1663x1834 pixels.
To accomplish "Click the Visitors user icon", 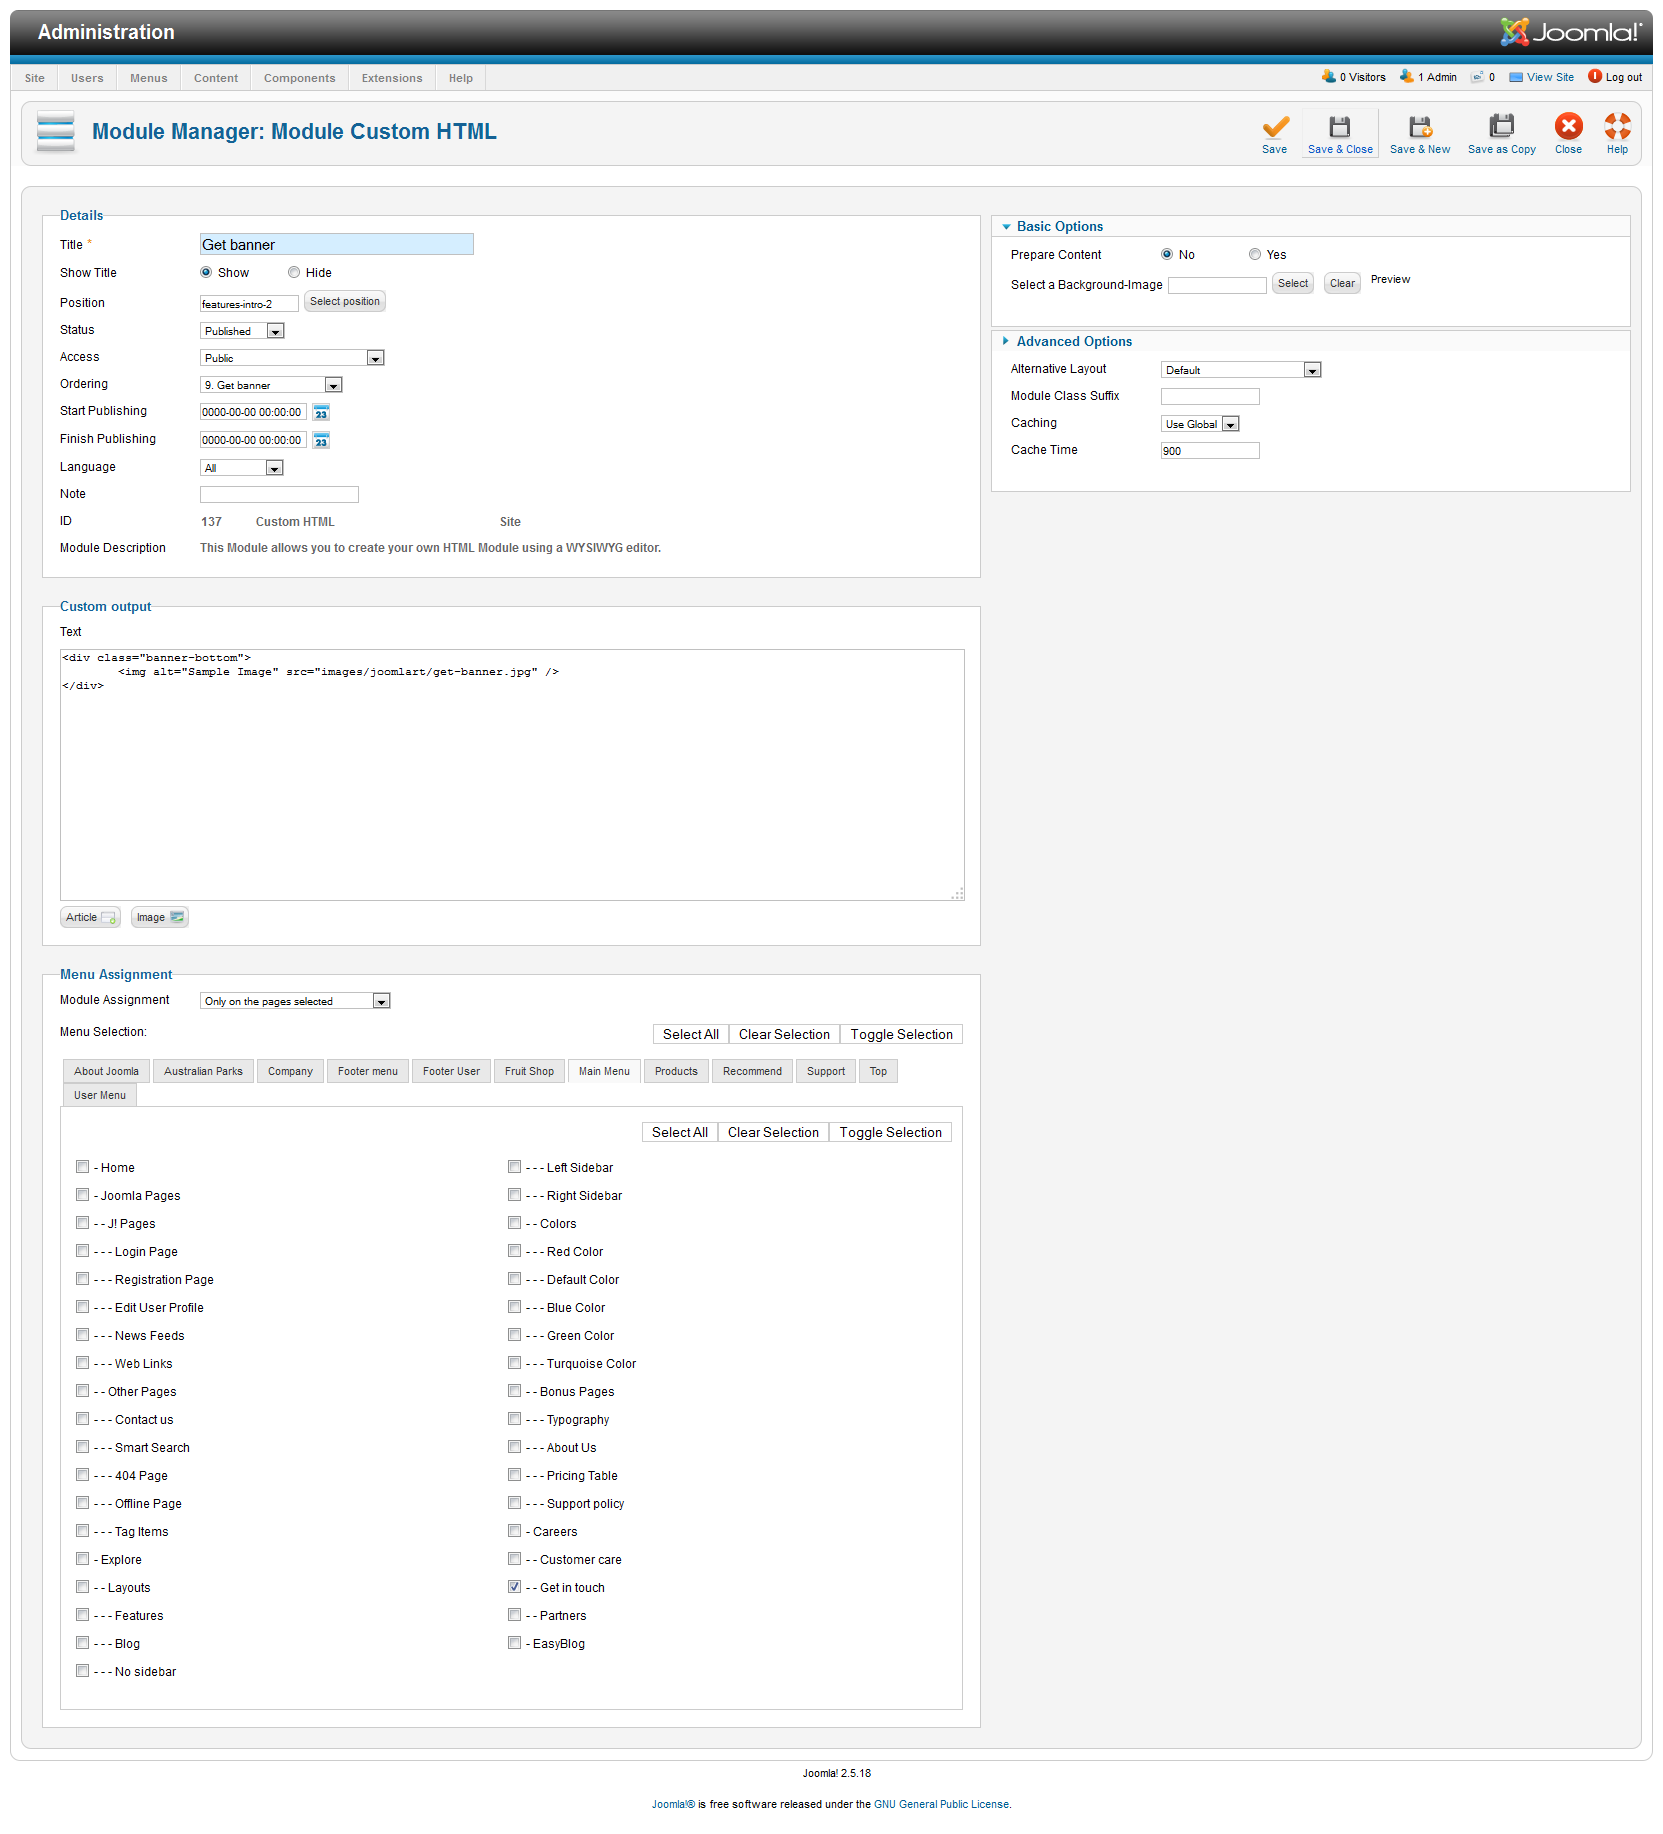I will [x=1329, y=76].
